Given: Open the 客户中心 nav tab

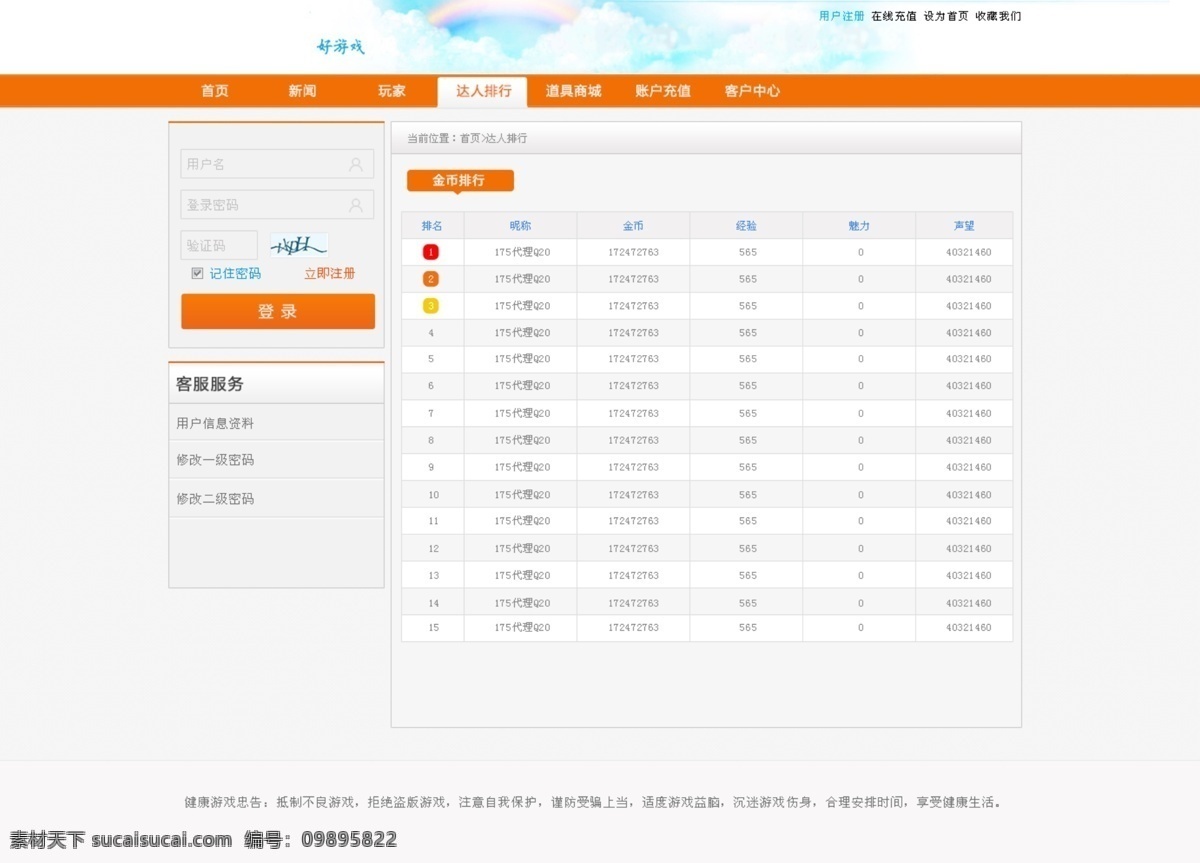Looking at the screenshot, I should [753, 91].
